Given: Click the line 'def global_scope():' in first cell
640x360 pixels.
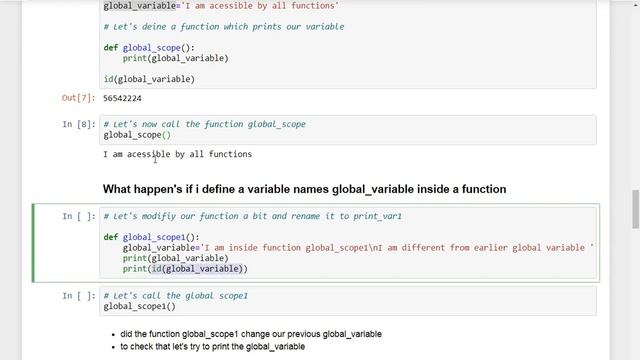Looking at the screenshot, I should [x=149, y=48].
